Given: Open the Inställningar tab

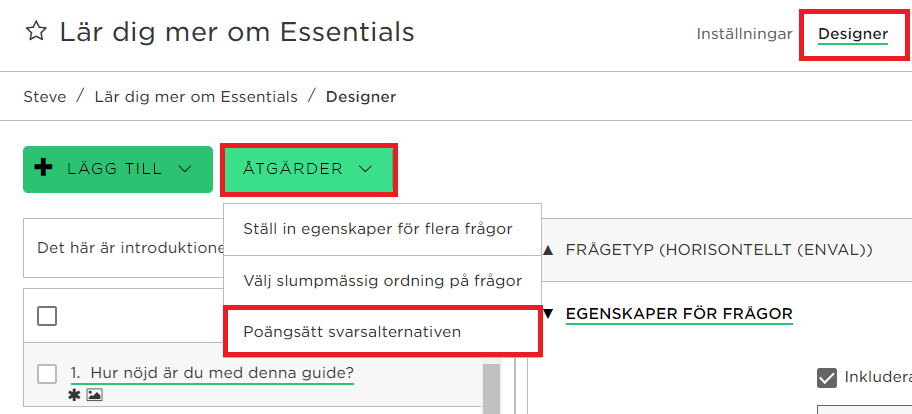Looking at the screenshot, I should tap(744, 34).
